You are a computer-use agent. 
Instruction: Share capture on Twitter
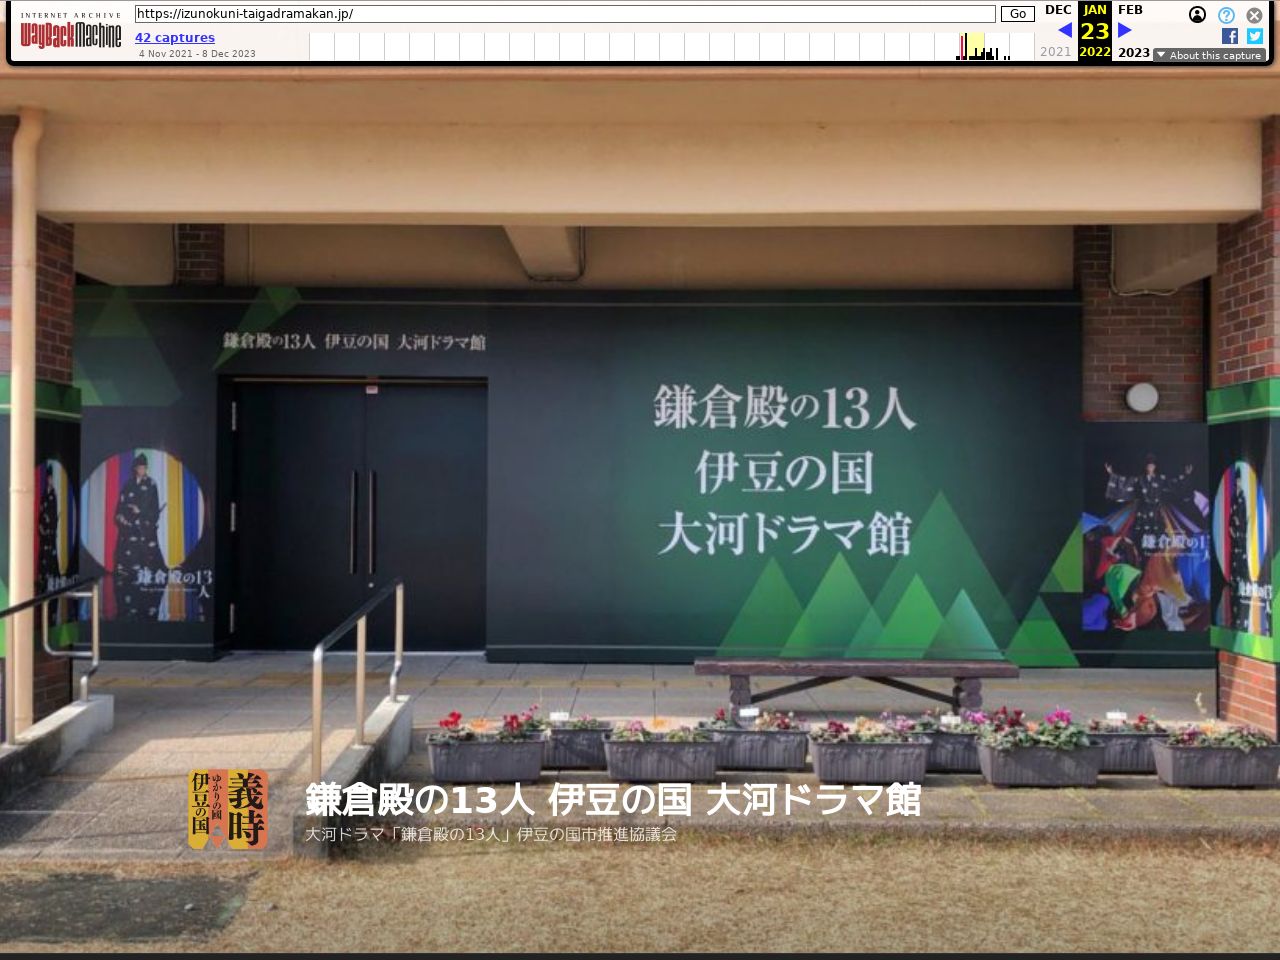tap(1255, 36)
